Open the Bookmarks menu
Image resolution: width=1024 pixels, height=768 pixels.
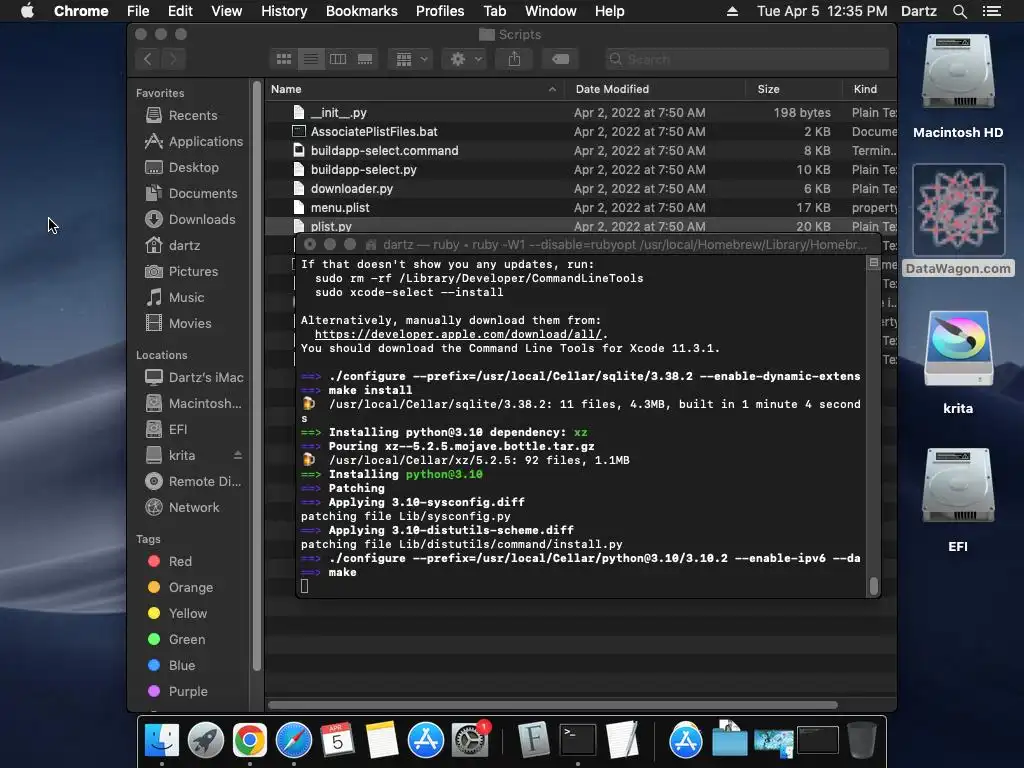362,11
